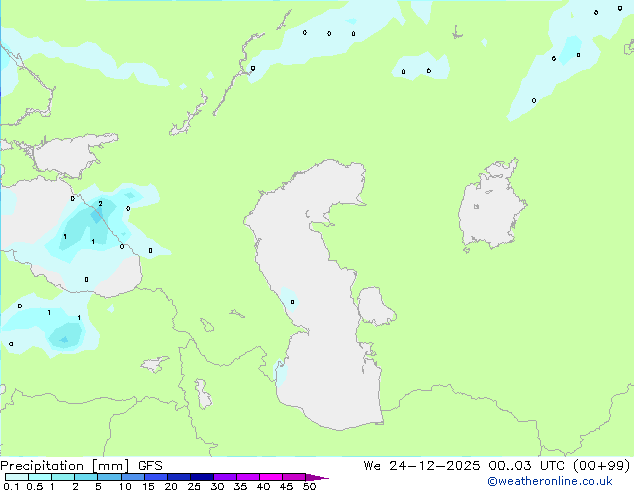Image resolution: width=634 pixels, height=490 pixels.
Task: Click the '45' legend scale label
Action: point(286,486)
